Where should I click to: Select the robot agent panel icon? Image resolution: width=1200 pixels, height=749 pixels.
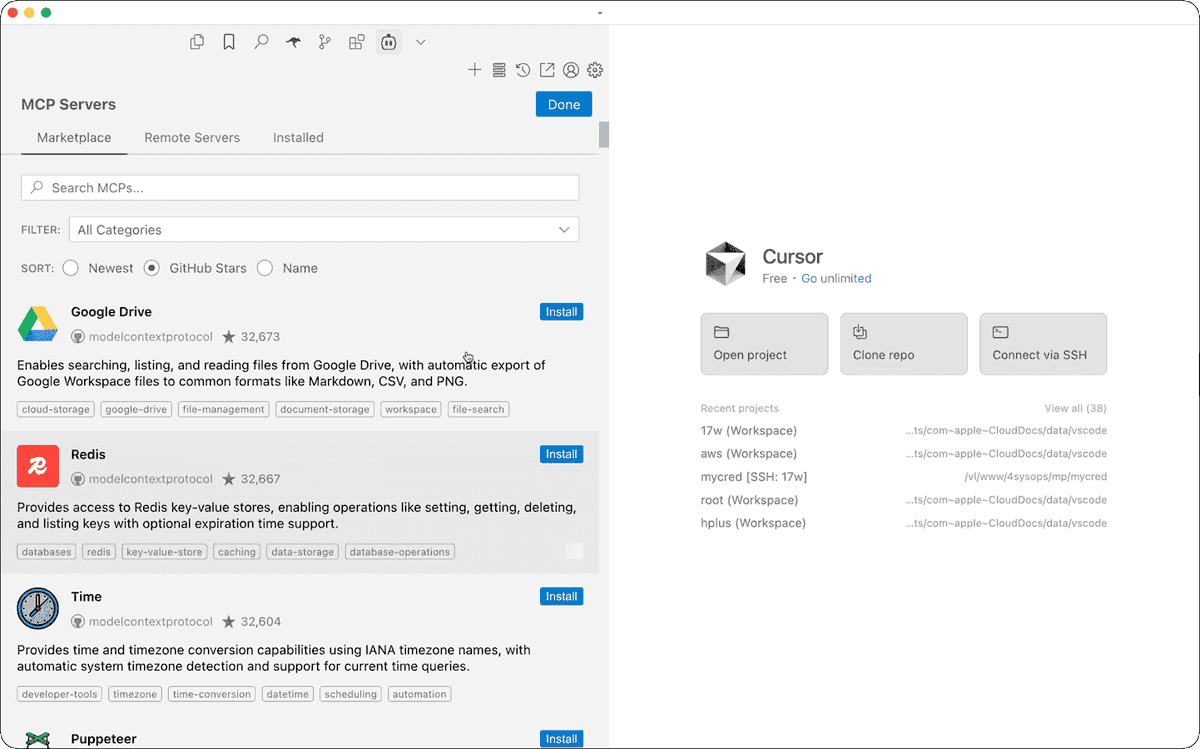pyautogui.click(x=388, y=42)
